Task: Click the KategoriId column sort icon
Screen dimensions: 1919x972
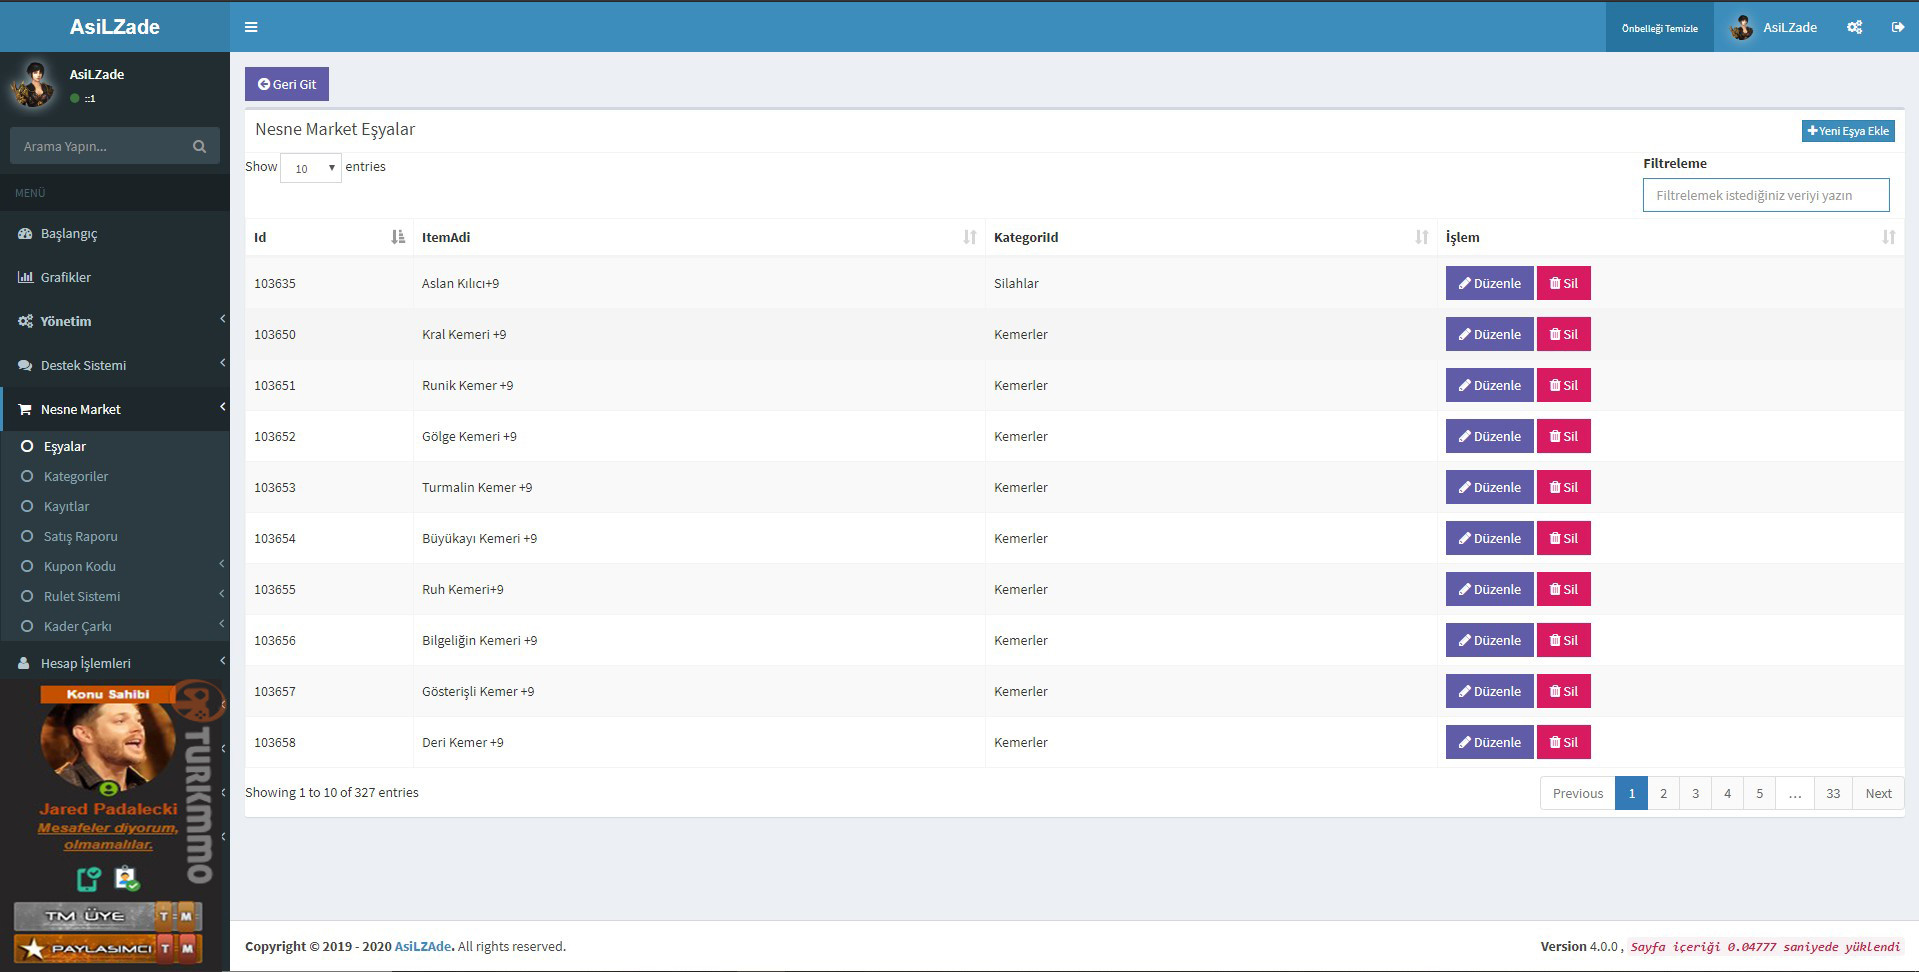Action: click(x=1422, y=237)
